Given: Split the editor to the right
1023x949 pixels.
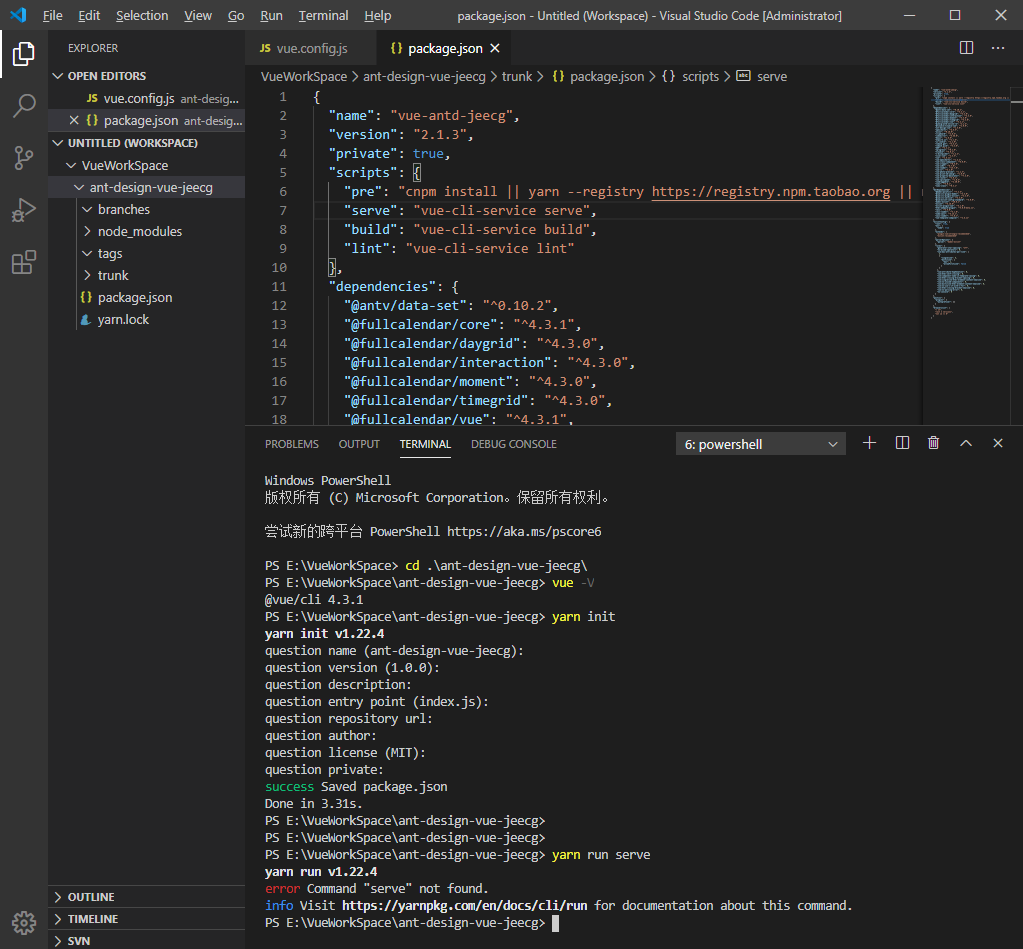Looking at the screenshot, I should tap(966, 48).
